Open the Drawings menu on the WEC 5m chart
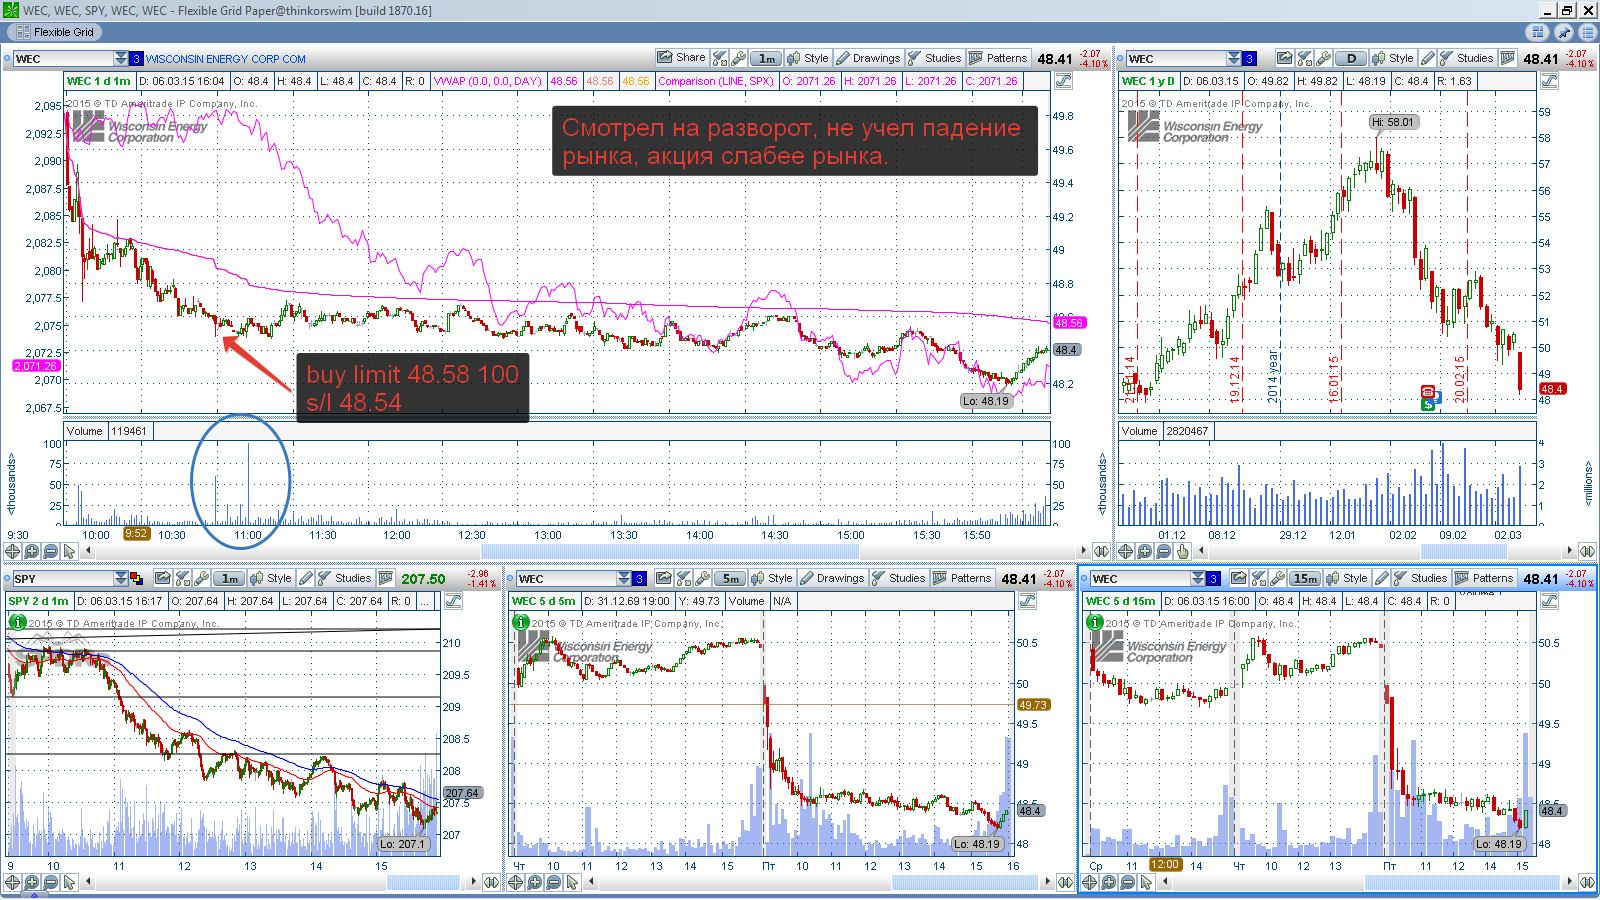The image size is (1600, 900). coord(832,578)
